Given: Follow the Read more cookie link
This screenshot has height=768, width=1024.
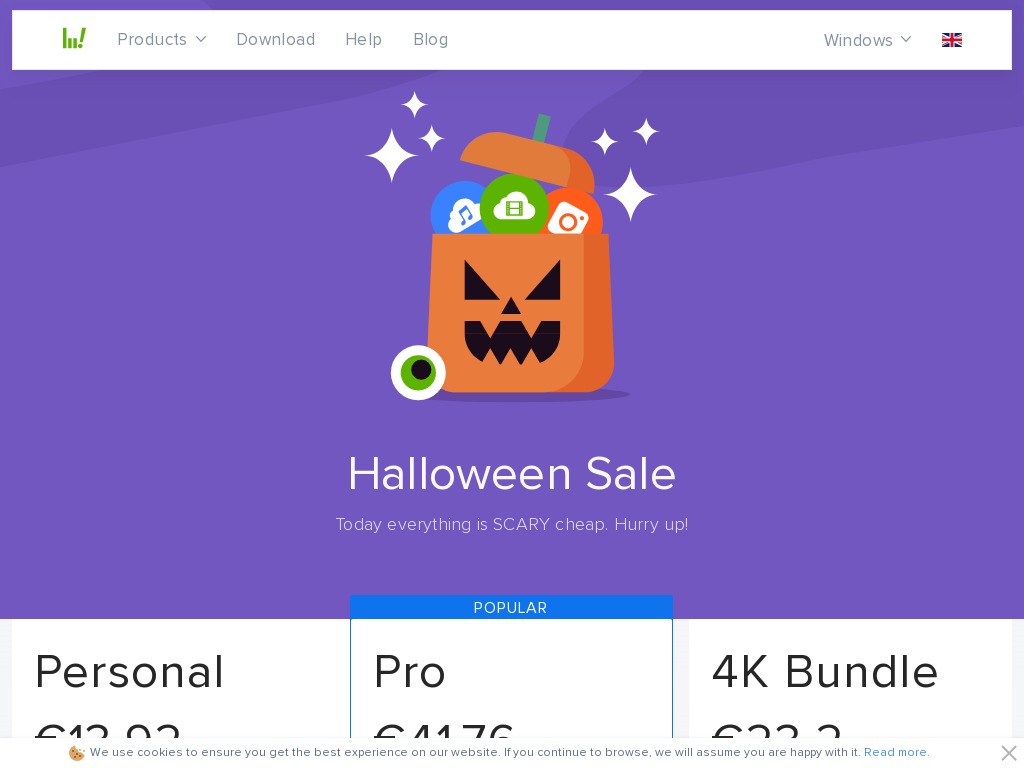Looking at the screenshot, I should coord(896,752).
